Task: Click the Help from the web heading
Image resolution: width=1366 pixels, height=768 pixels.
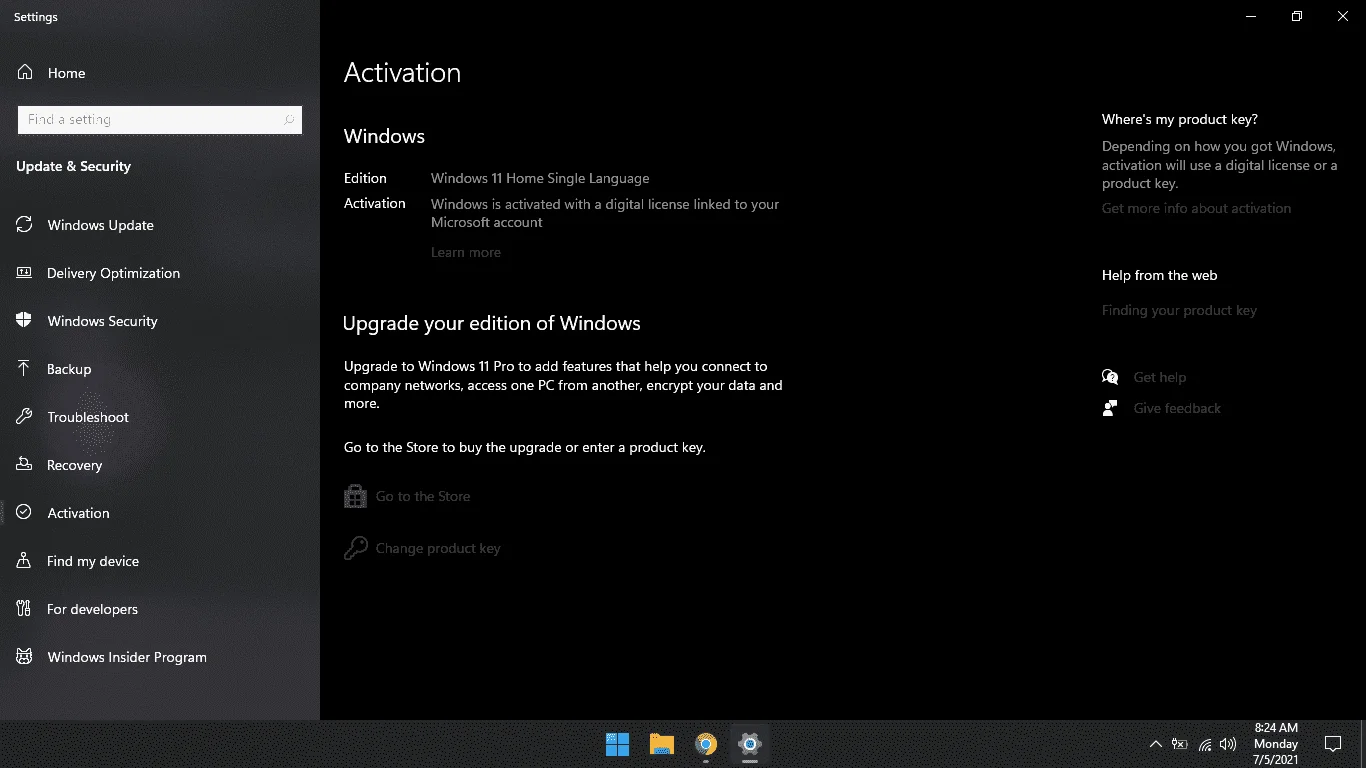Action: coord(1160,275)
